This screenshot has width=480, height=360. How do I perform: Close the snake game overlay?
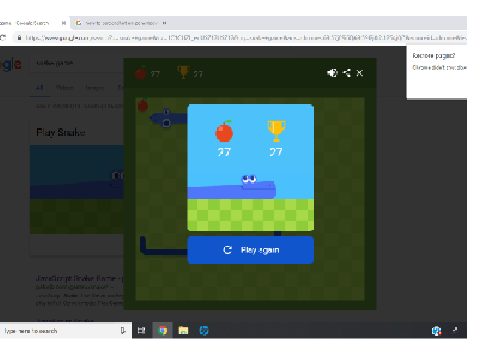(x=360, y=73)
